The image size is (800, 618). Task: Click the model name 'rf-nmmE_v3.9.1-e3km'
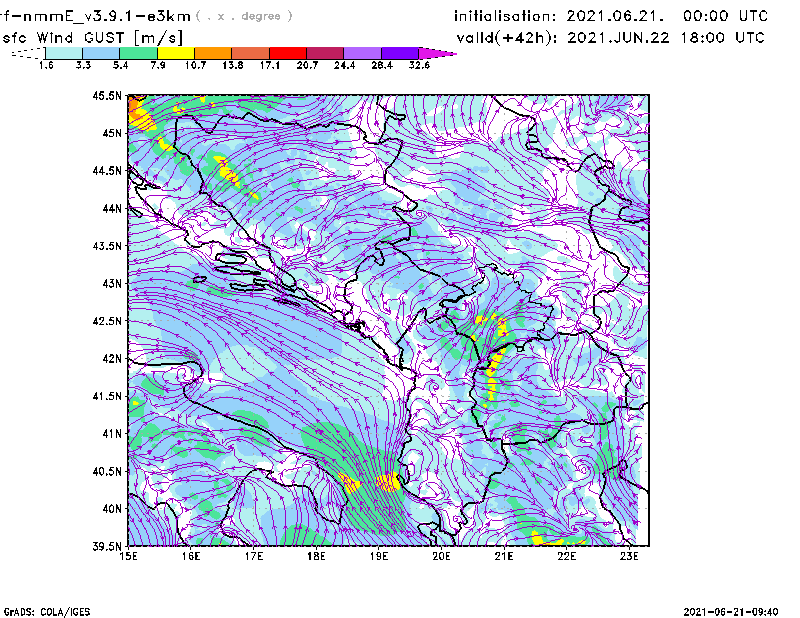click(95, 16)
